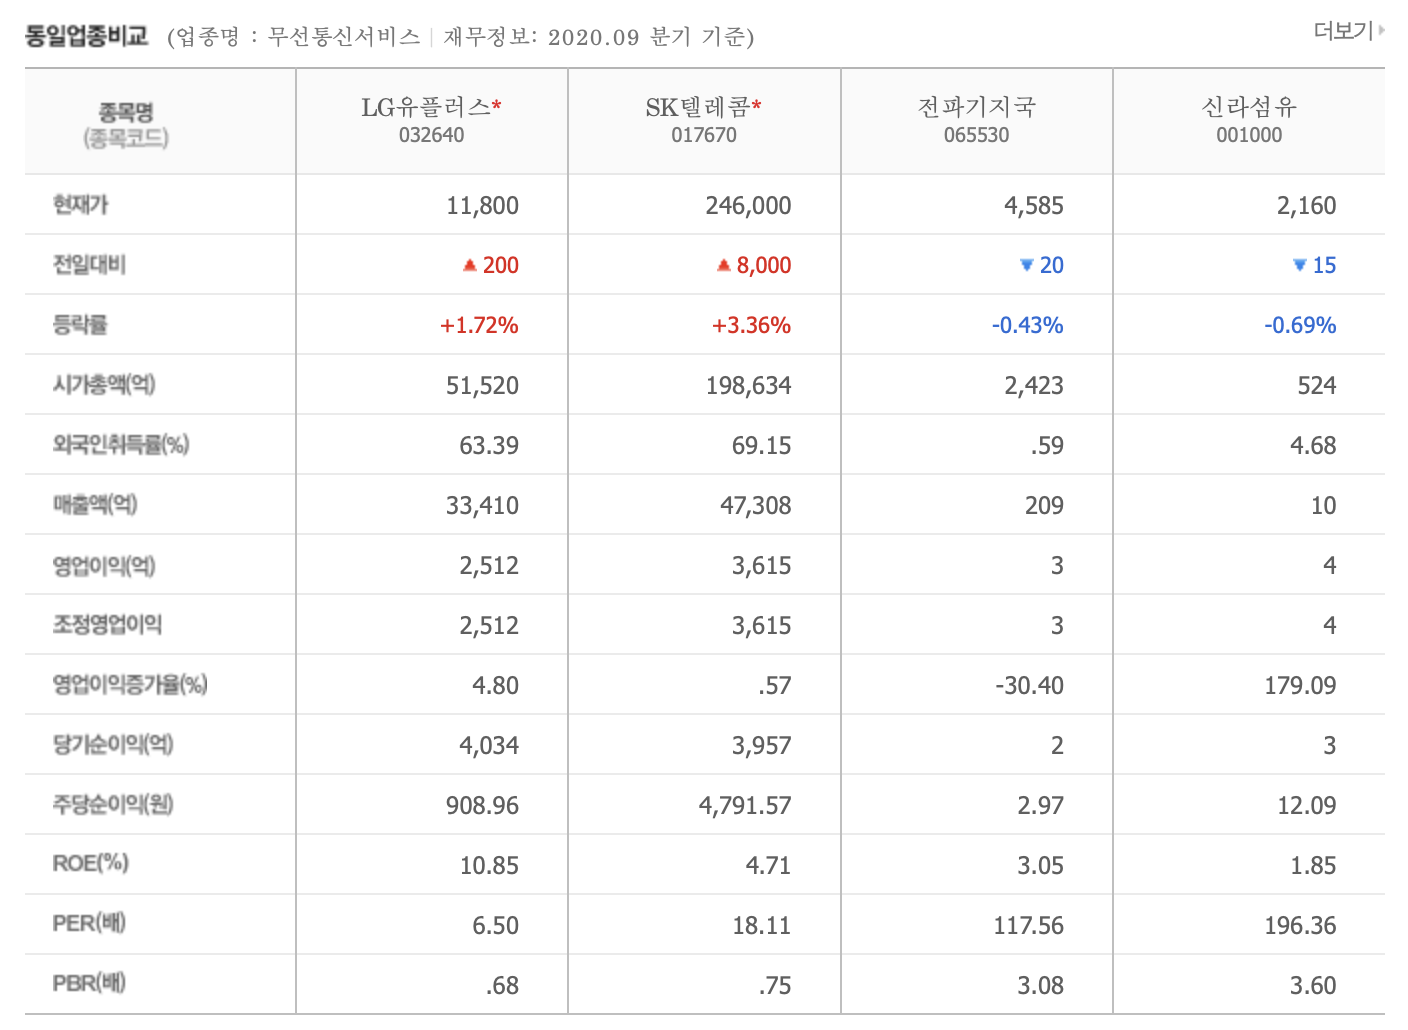This screenshot has height=1030, width=1408.
Task: Click the 현재가 row label
Action: tap(80, 205)
